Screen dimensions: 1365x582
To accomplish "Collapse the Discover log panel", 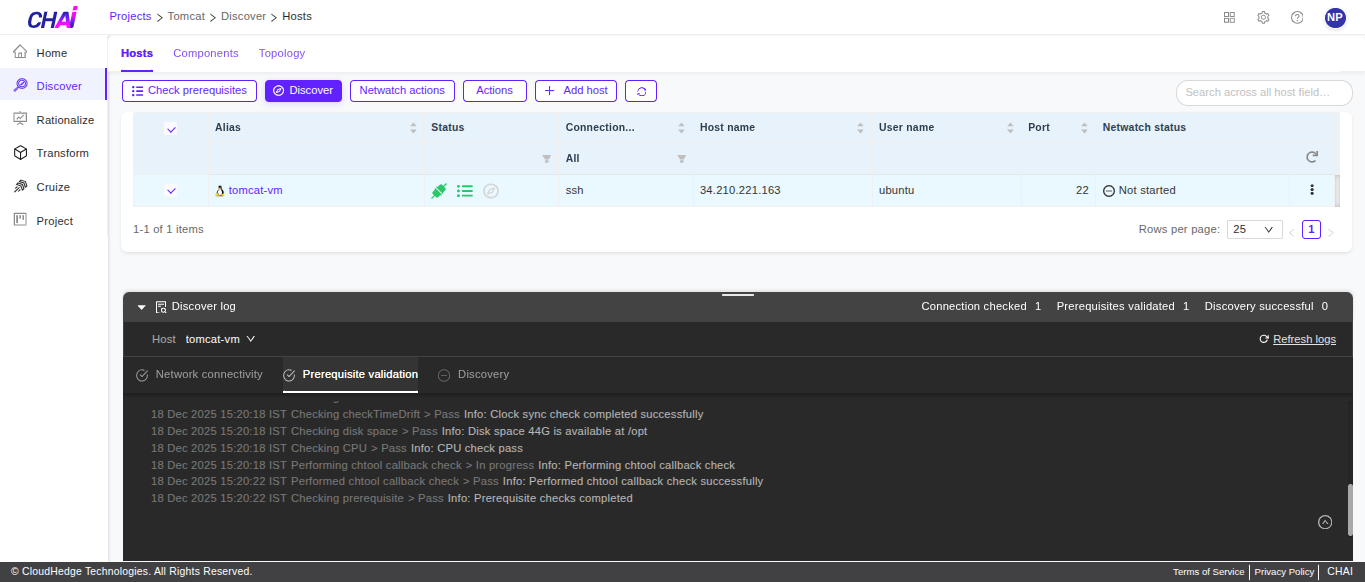I will click(142, 307).
